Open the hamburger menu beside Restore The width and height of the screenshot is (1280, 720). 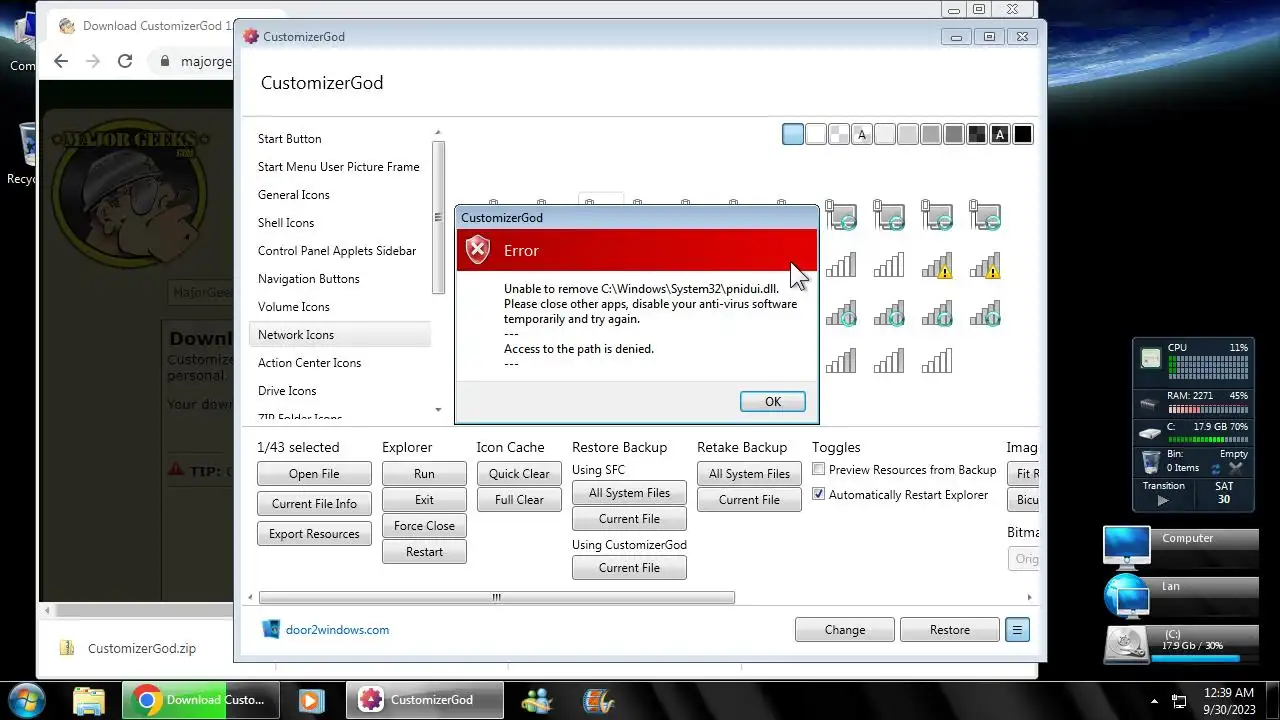pos(1017,630)
